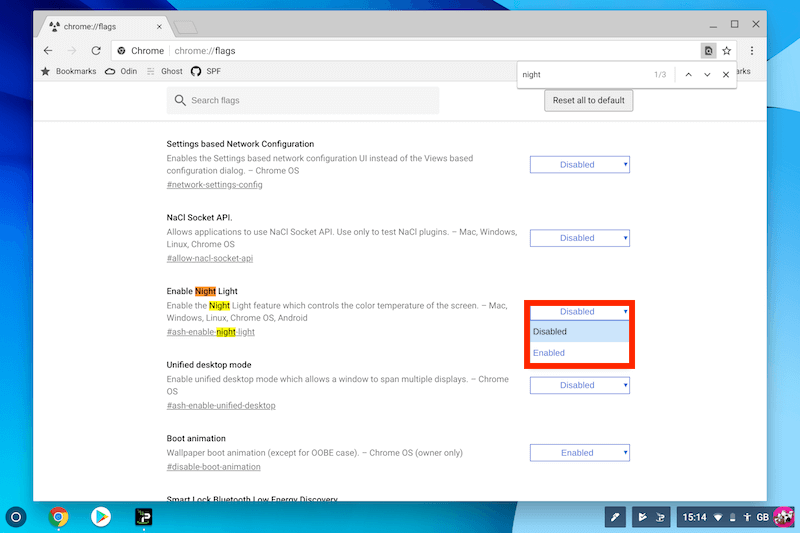The width and height of the screenshot is (800, 533).
Task: Click the find-in-page text field
Action: pos(582,74)
